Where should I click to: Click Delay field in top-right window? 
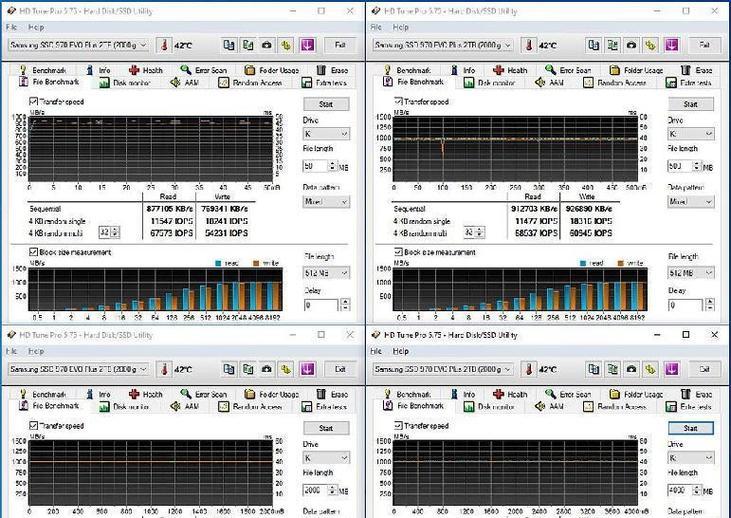(685, 305)
